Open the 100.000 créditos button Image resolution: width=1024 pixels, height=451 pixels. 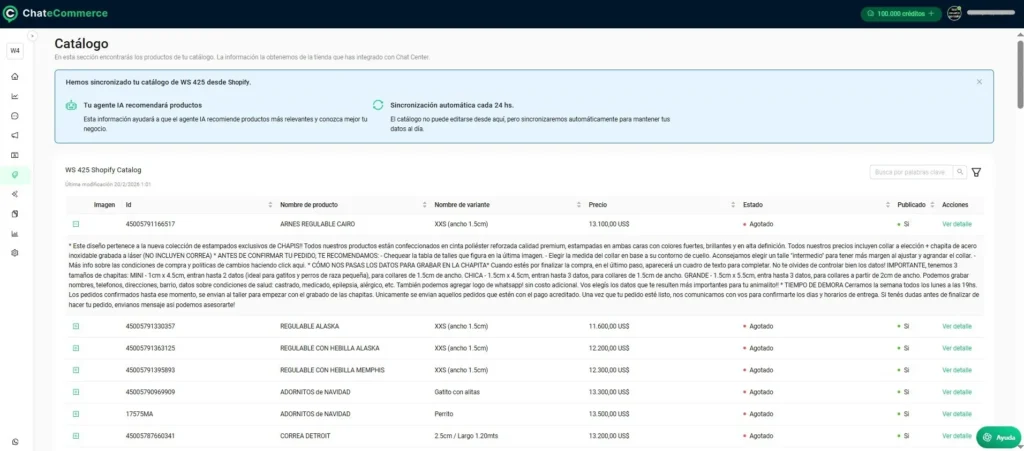pos(901,13)
